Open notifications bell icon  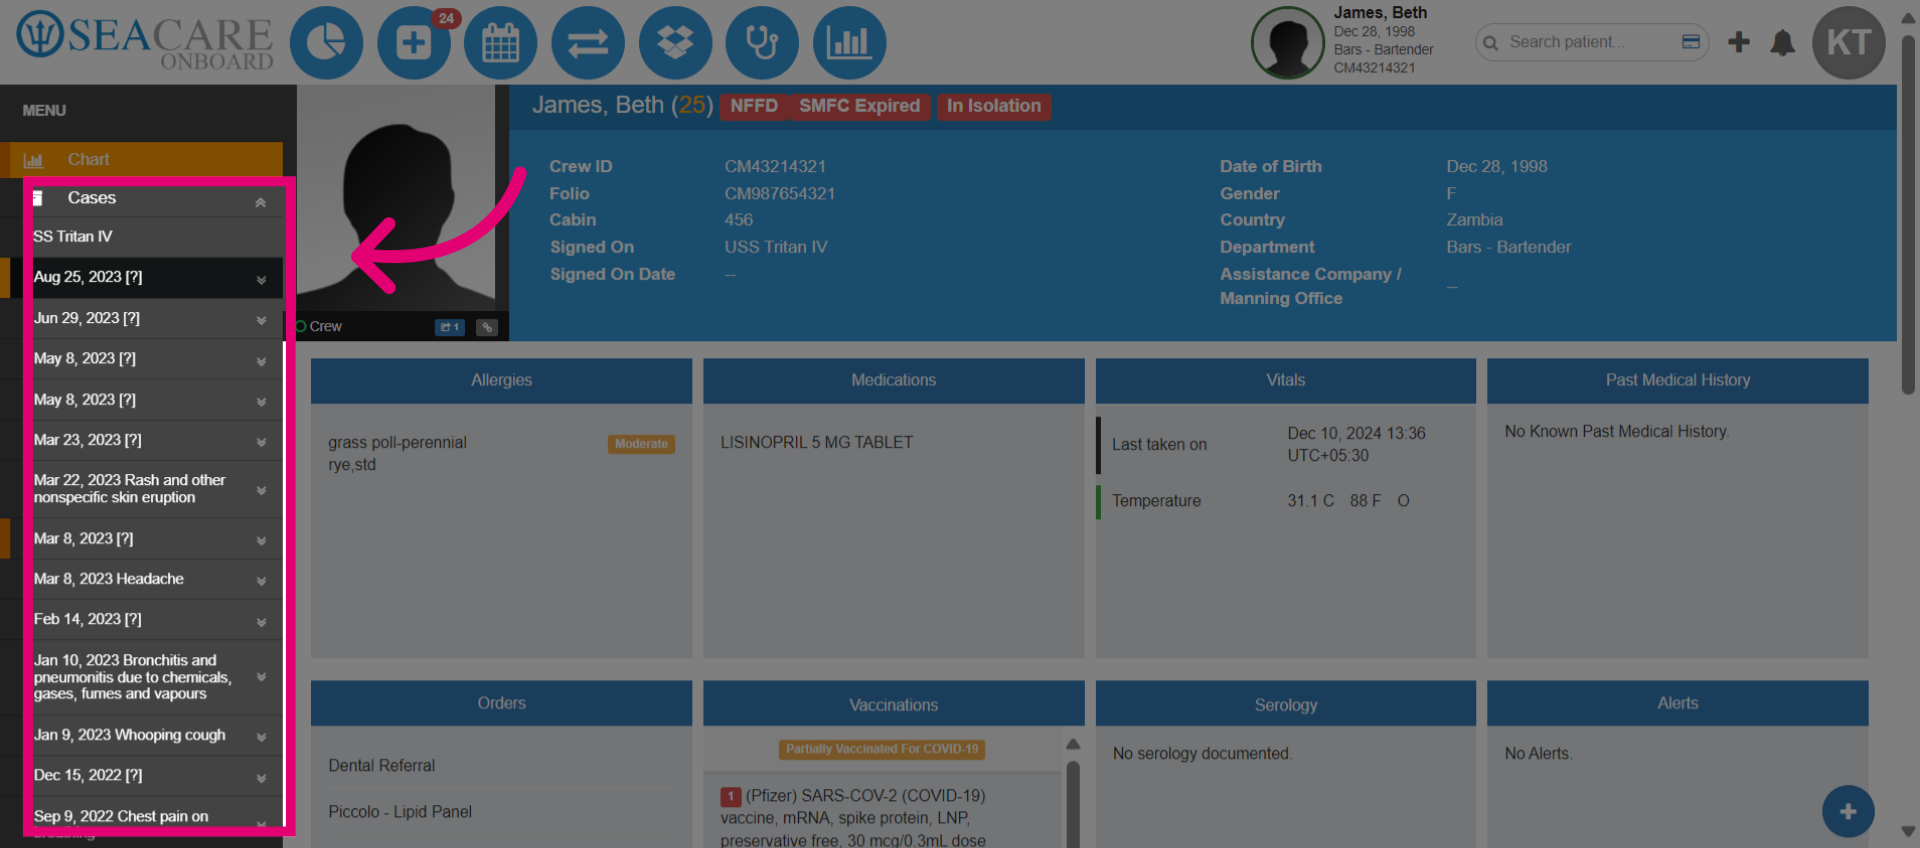click(x=1782, y=43)
